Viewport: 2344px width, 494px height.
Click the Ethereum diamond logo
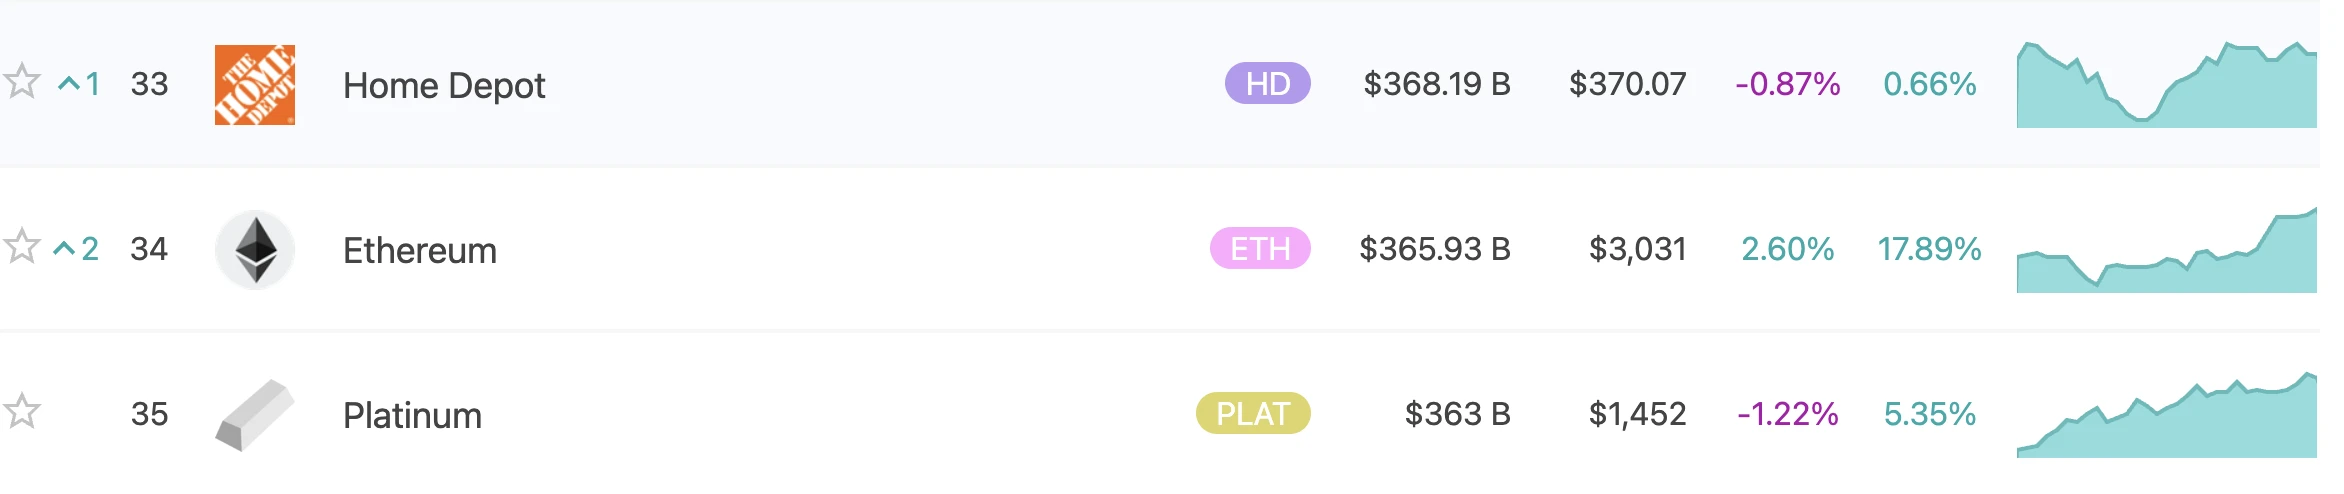tap(255, 249)
